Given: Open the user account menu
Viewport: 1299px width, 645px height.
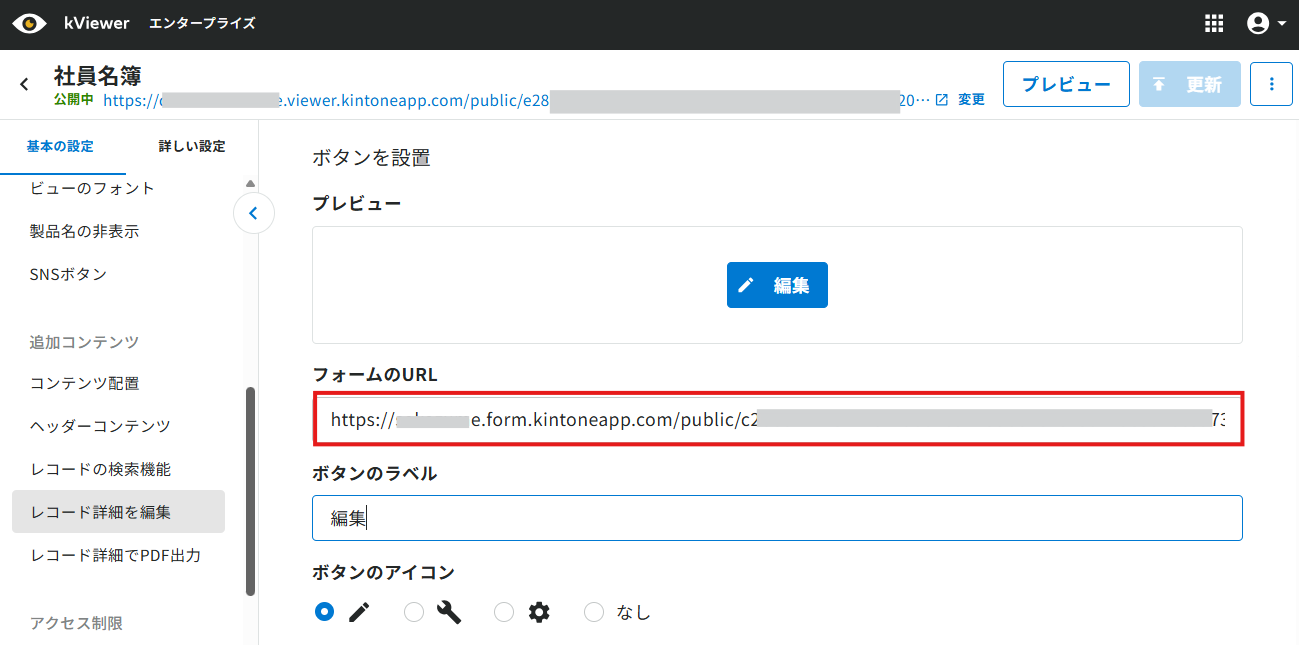Looking at the screenshot, I should (x=1266, y=24).
